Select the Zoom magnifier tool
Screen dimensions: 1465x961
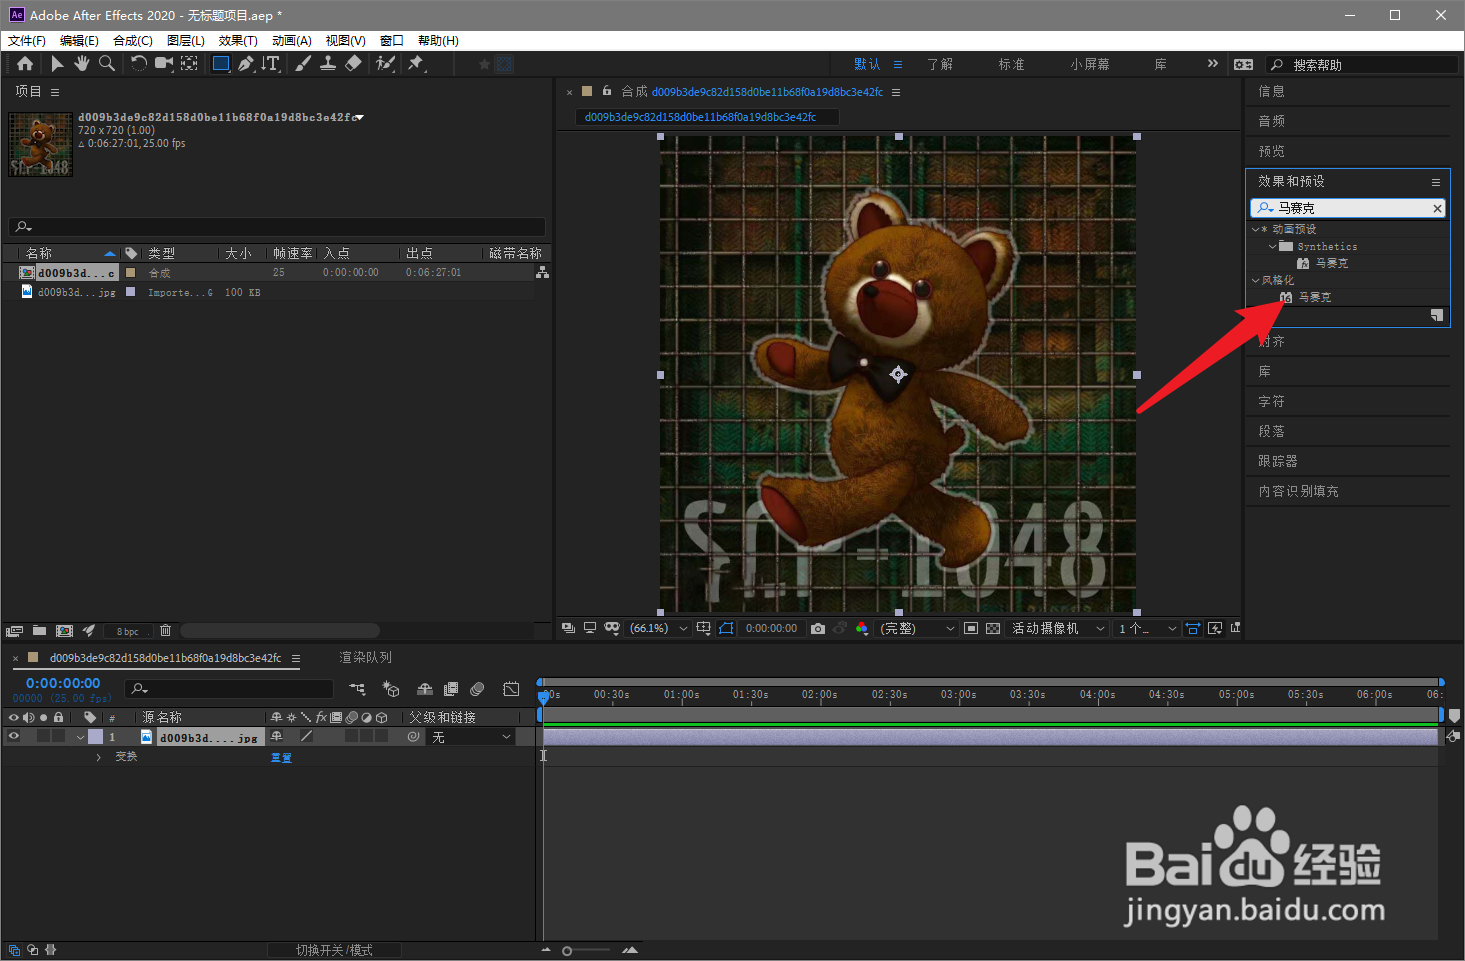106,64
